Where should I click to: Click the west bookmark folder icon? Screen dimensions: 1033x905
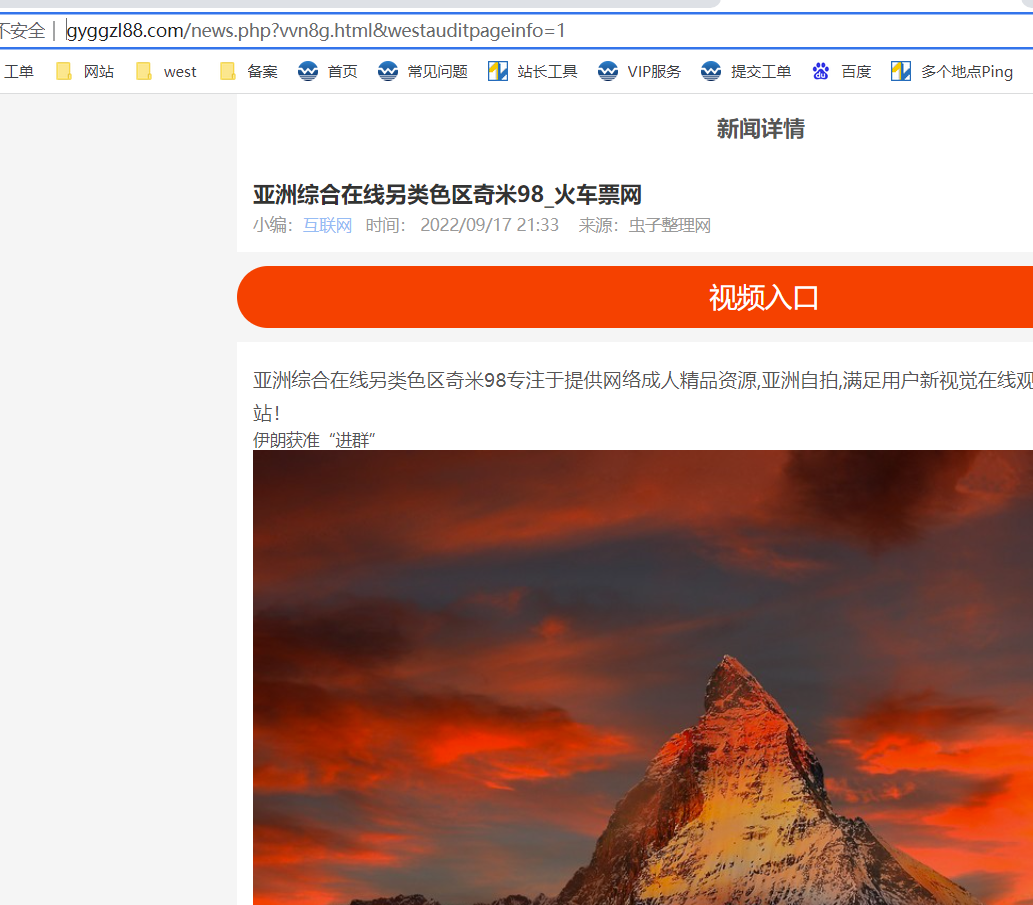[x=143, y=71]
